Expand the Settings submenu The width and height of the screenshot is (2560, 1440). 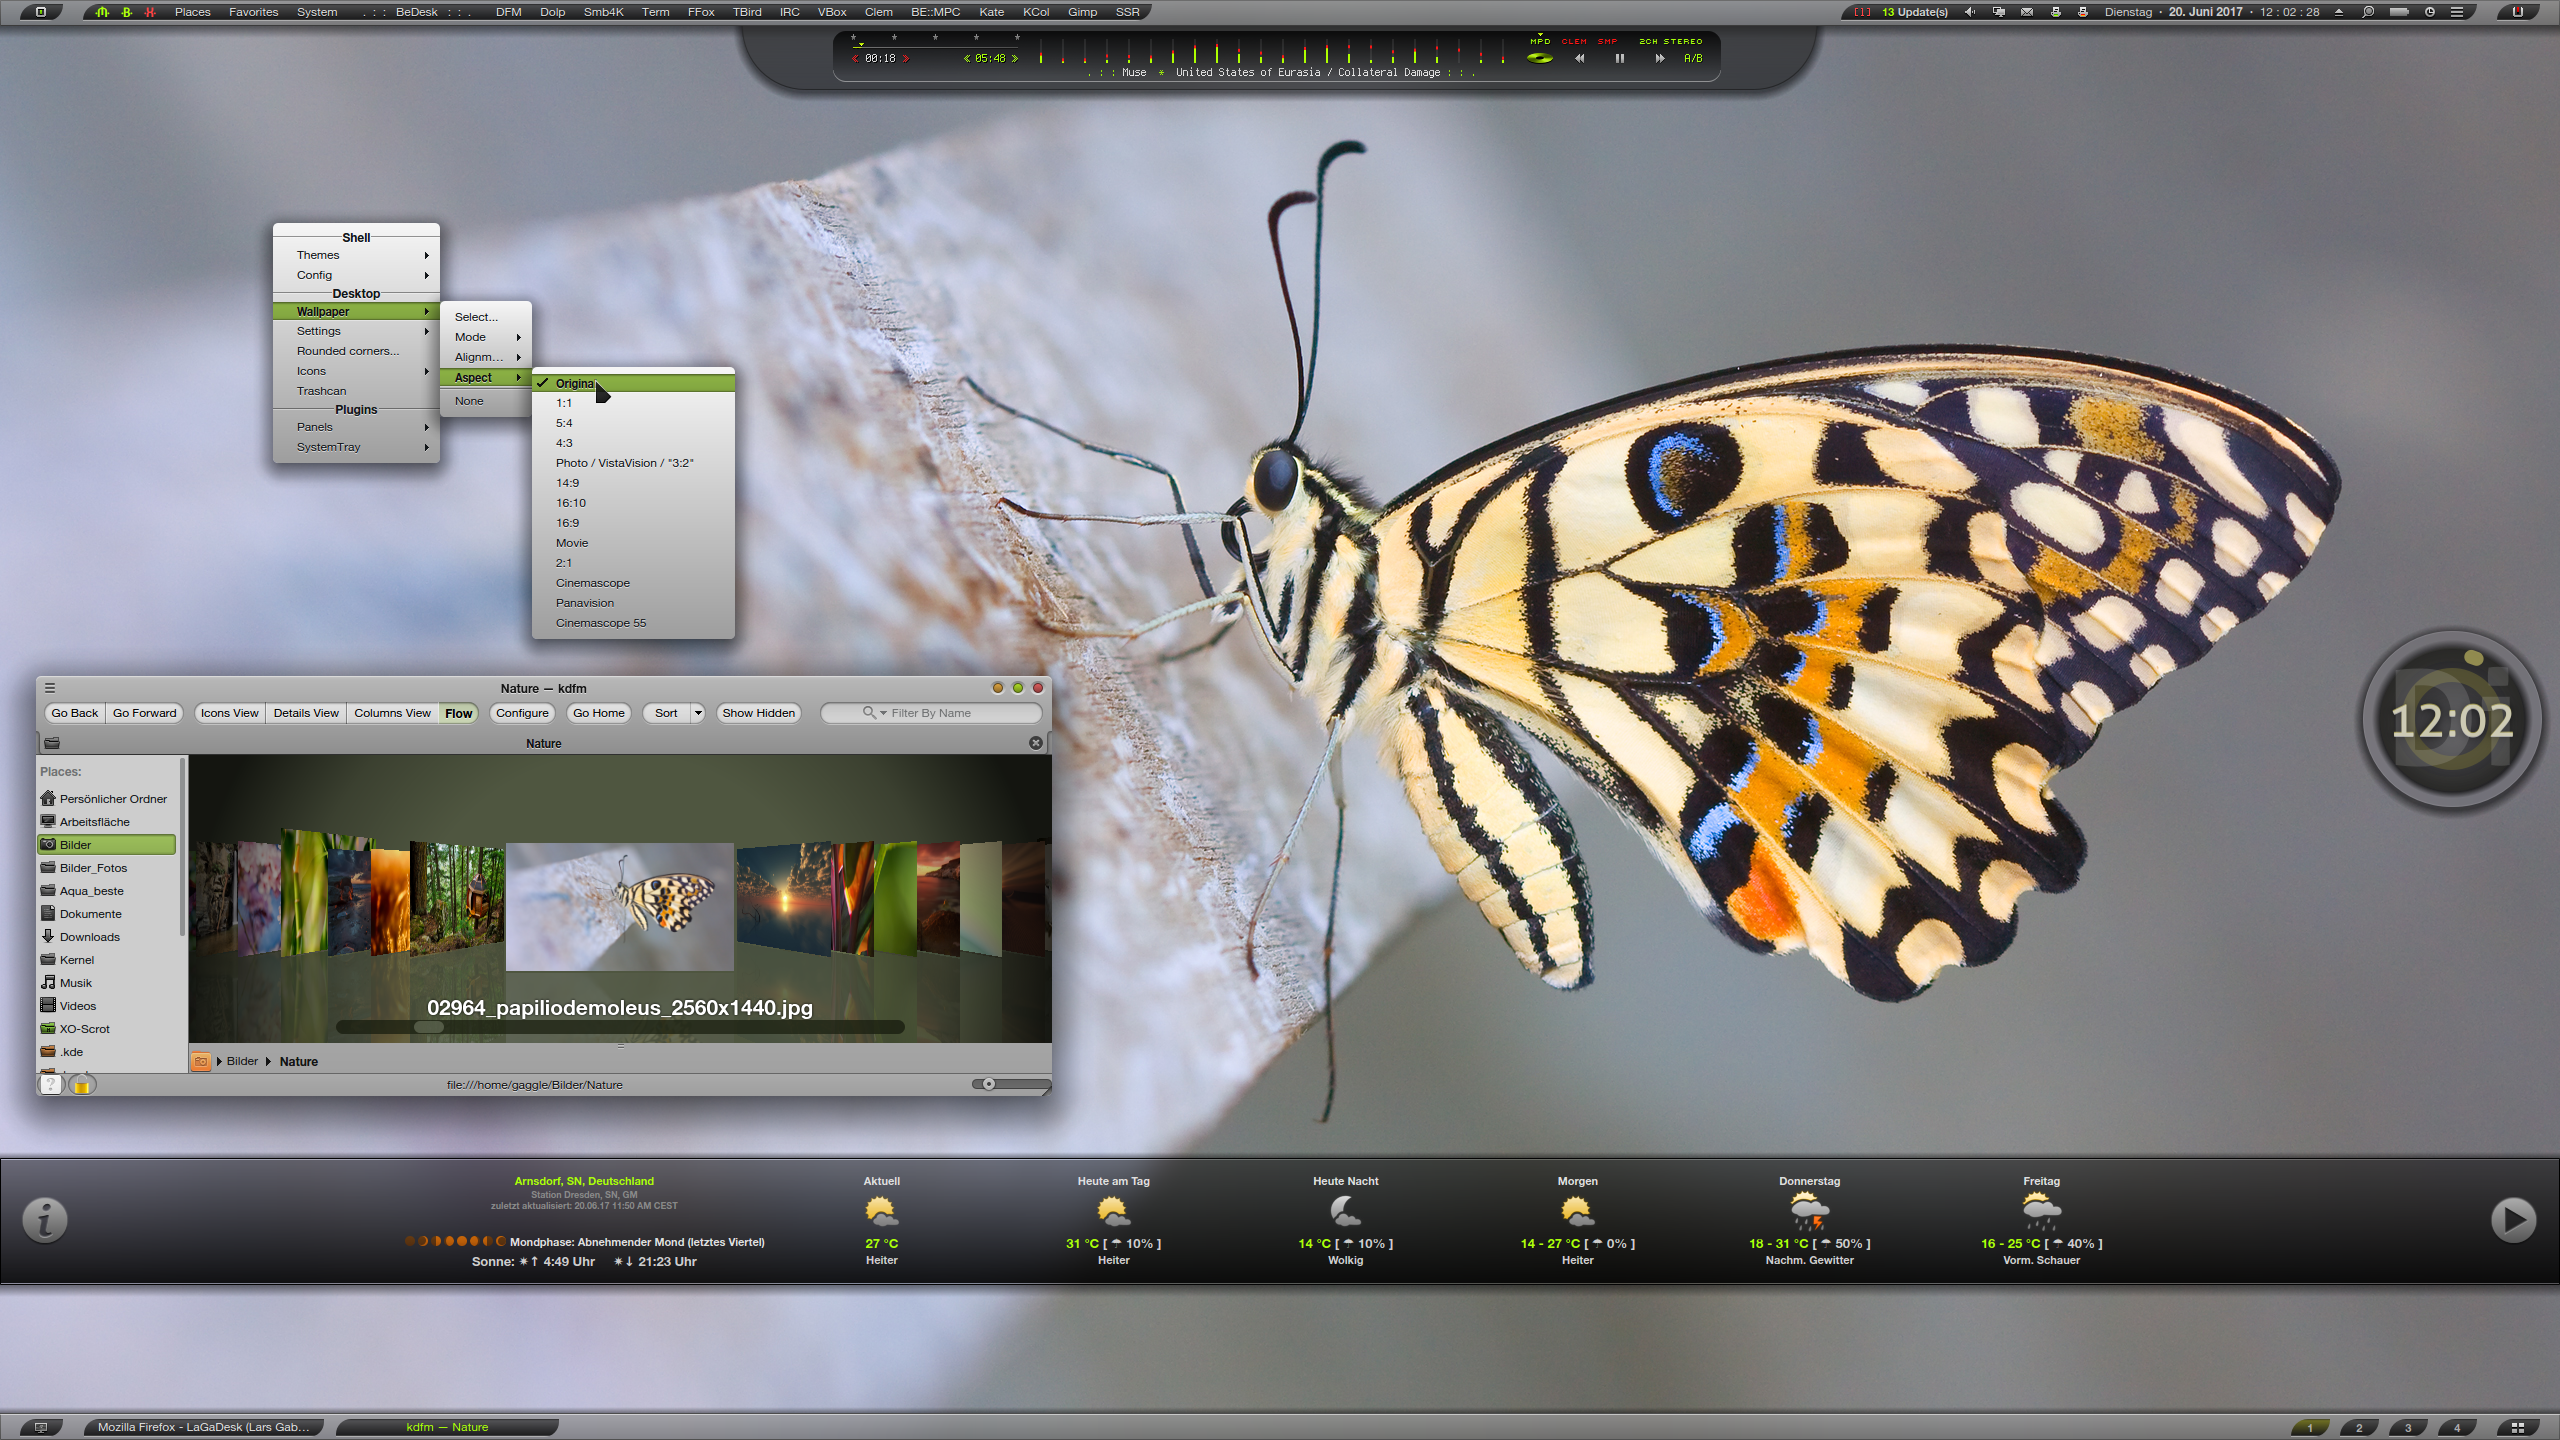356,331
